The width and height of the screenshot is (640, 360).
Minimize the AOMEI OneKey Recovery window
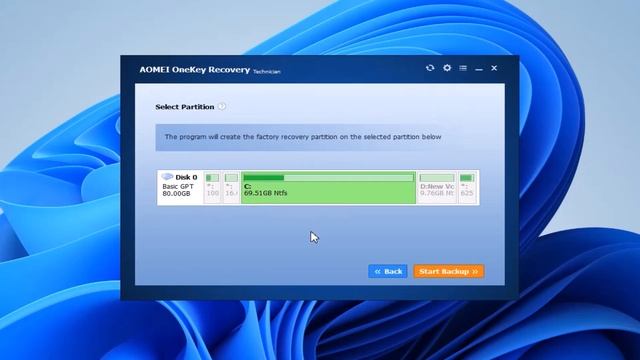[479, 69]
